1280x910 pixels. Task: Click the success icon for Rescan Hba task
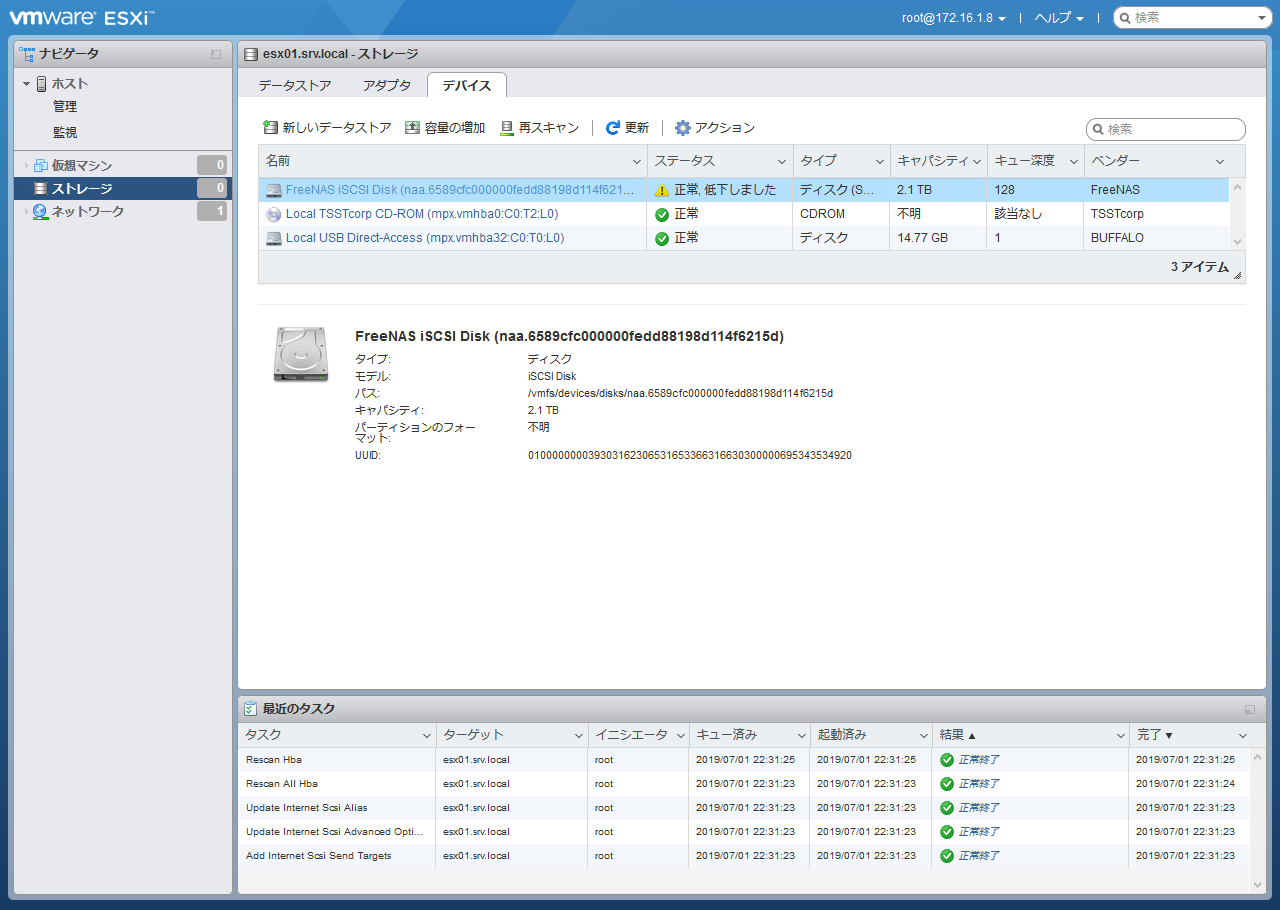point(947,760)
